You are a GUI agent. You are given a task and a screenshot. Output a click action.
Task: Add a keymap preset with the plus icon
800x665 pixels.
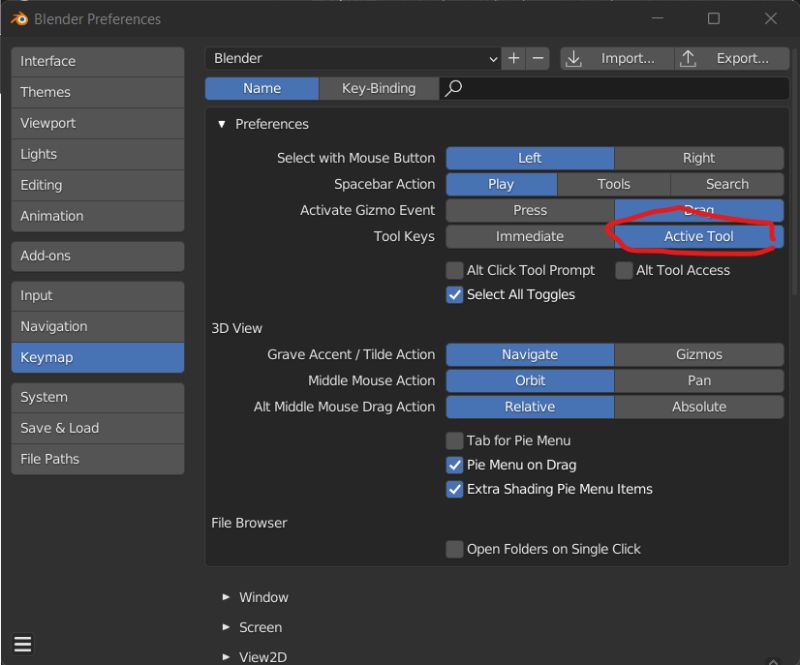coord(513,58)
